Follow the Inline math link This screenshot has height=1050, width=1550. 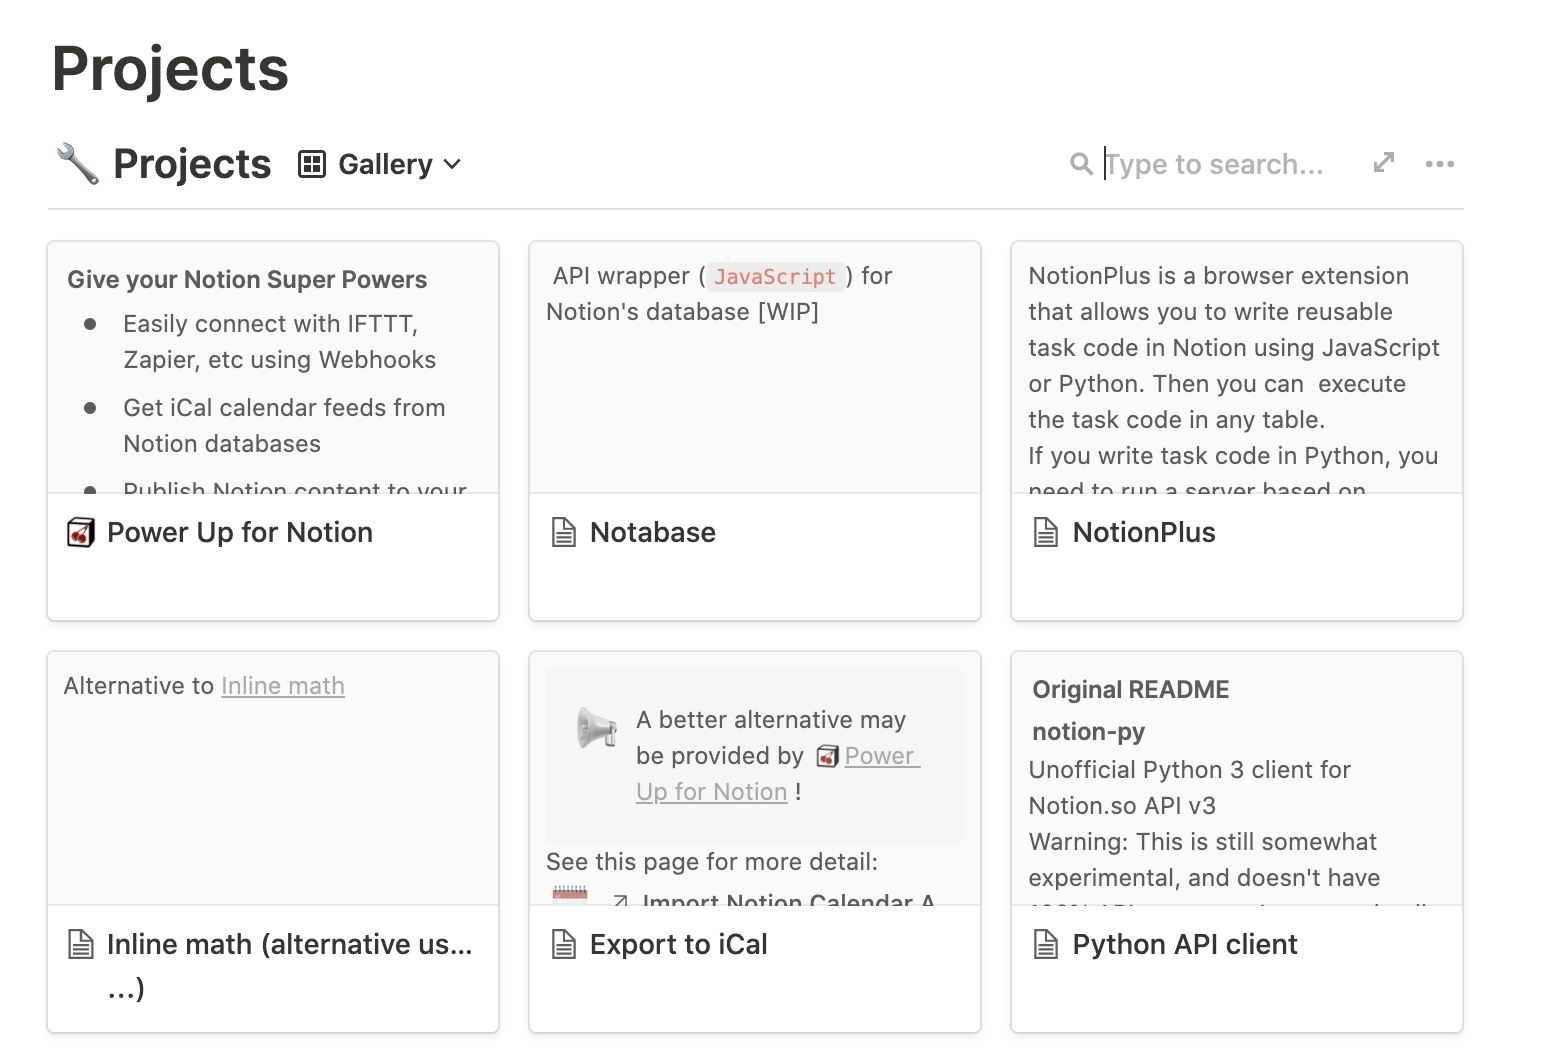(282, 685)
